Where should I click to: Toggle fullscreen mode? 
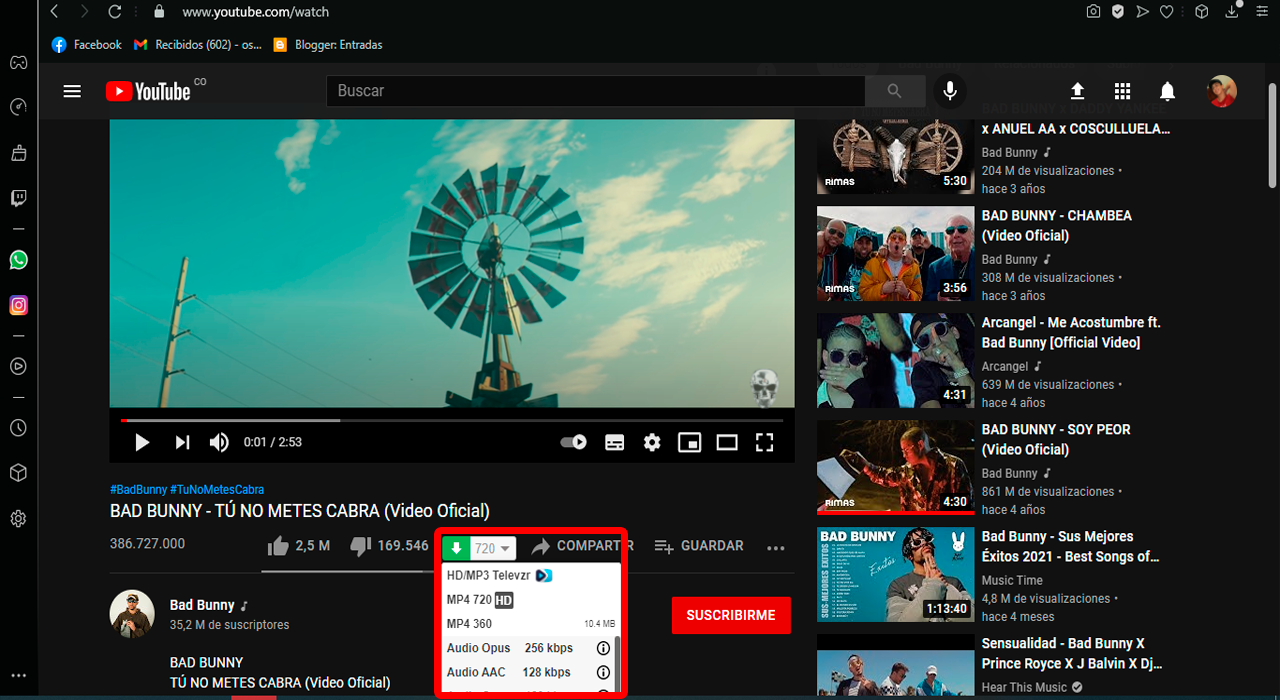click(x=764, y=442)
